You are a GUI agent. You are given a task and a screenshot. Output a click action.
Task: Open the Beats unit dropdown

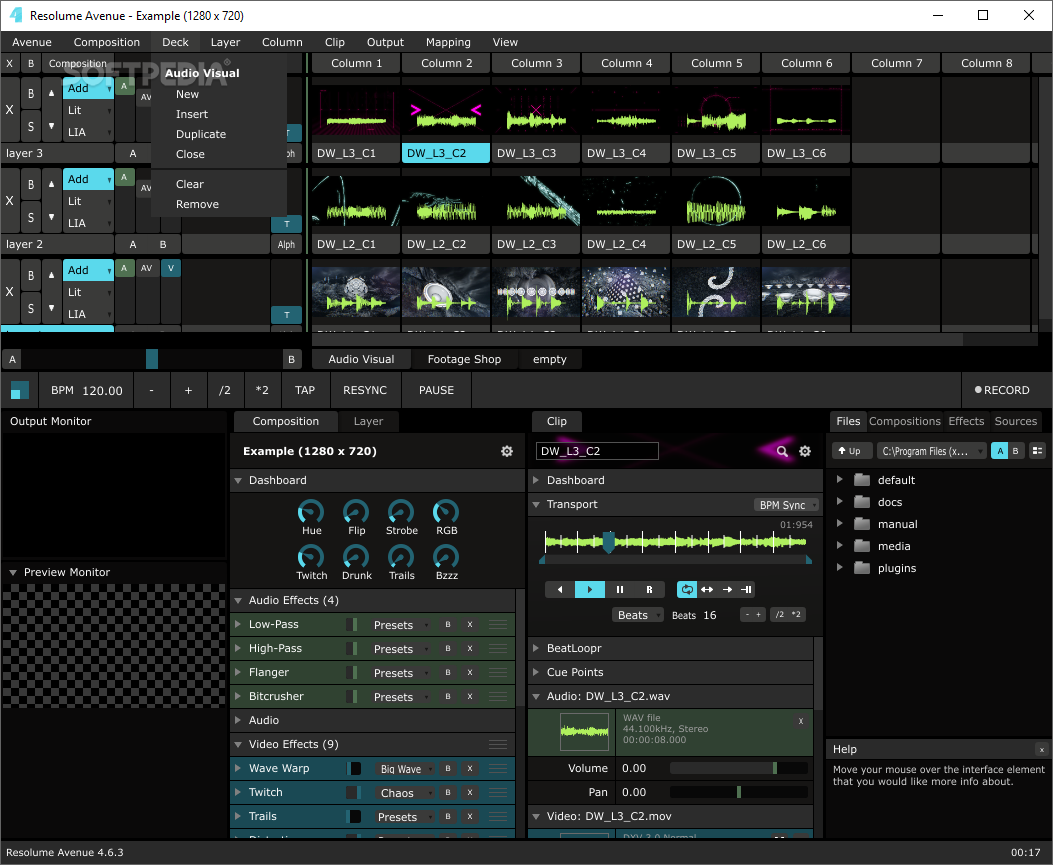[637, 615]
